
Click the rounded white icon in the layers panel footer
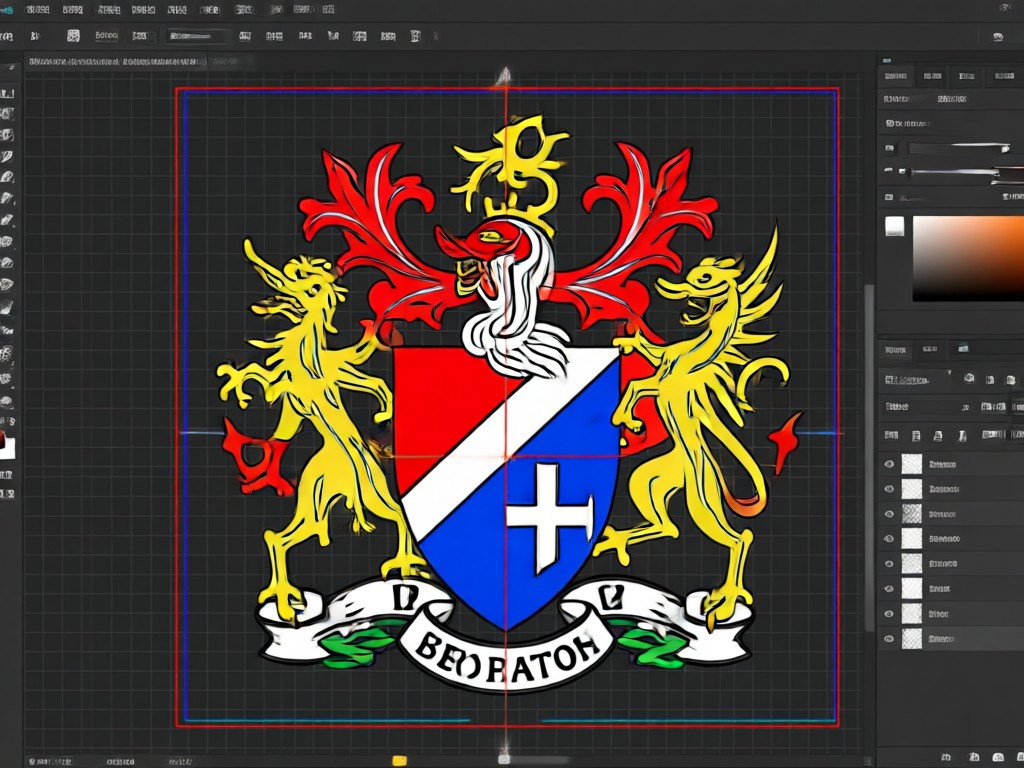click(998, 757)
